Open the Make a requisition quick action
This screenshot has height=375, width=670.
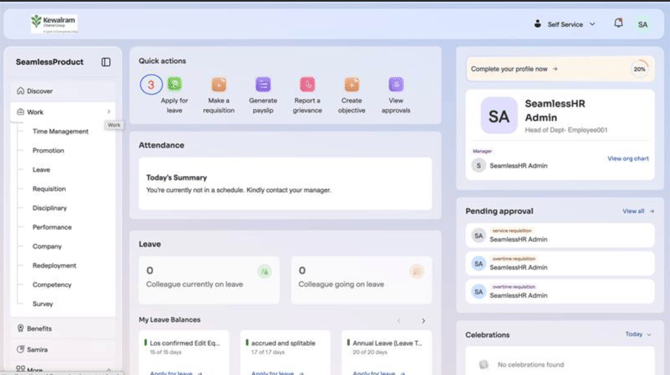tap(219, 95)
